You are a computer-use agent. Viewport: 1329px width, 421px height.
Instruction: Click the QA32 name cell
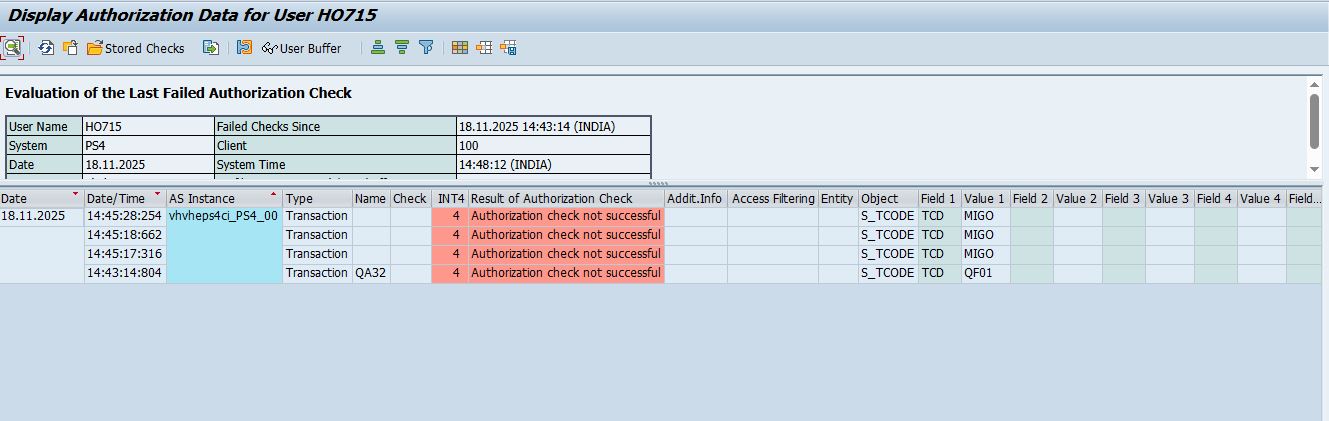[x=370, y=273]
